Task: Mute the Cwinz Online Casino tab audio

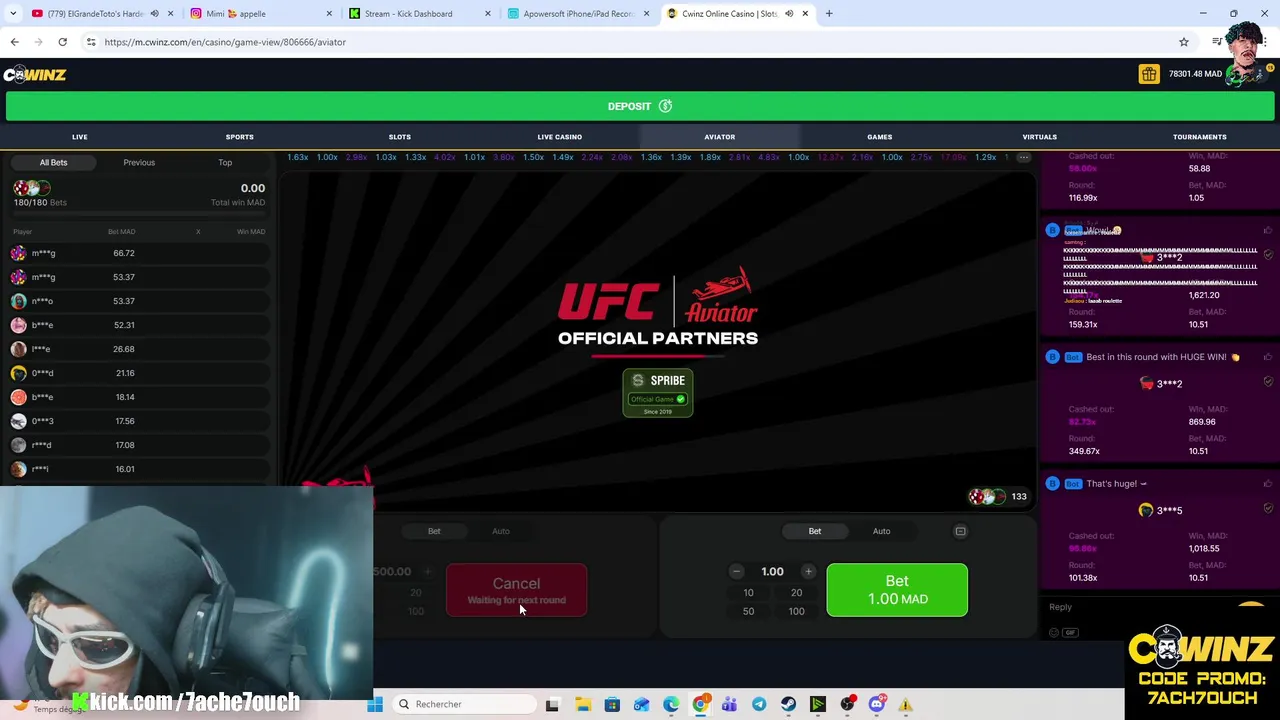Action: (x=789, y=14)
